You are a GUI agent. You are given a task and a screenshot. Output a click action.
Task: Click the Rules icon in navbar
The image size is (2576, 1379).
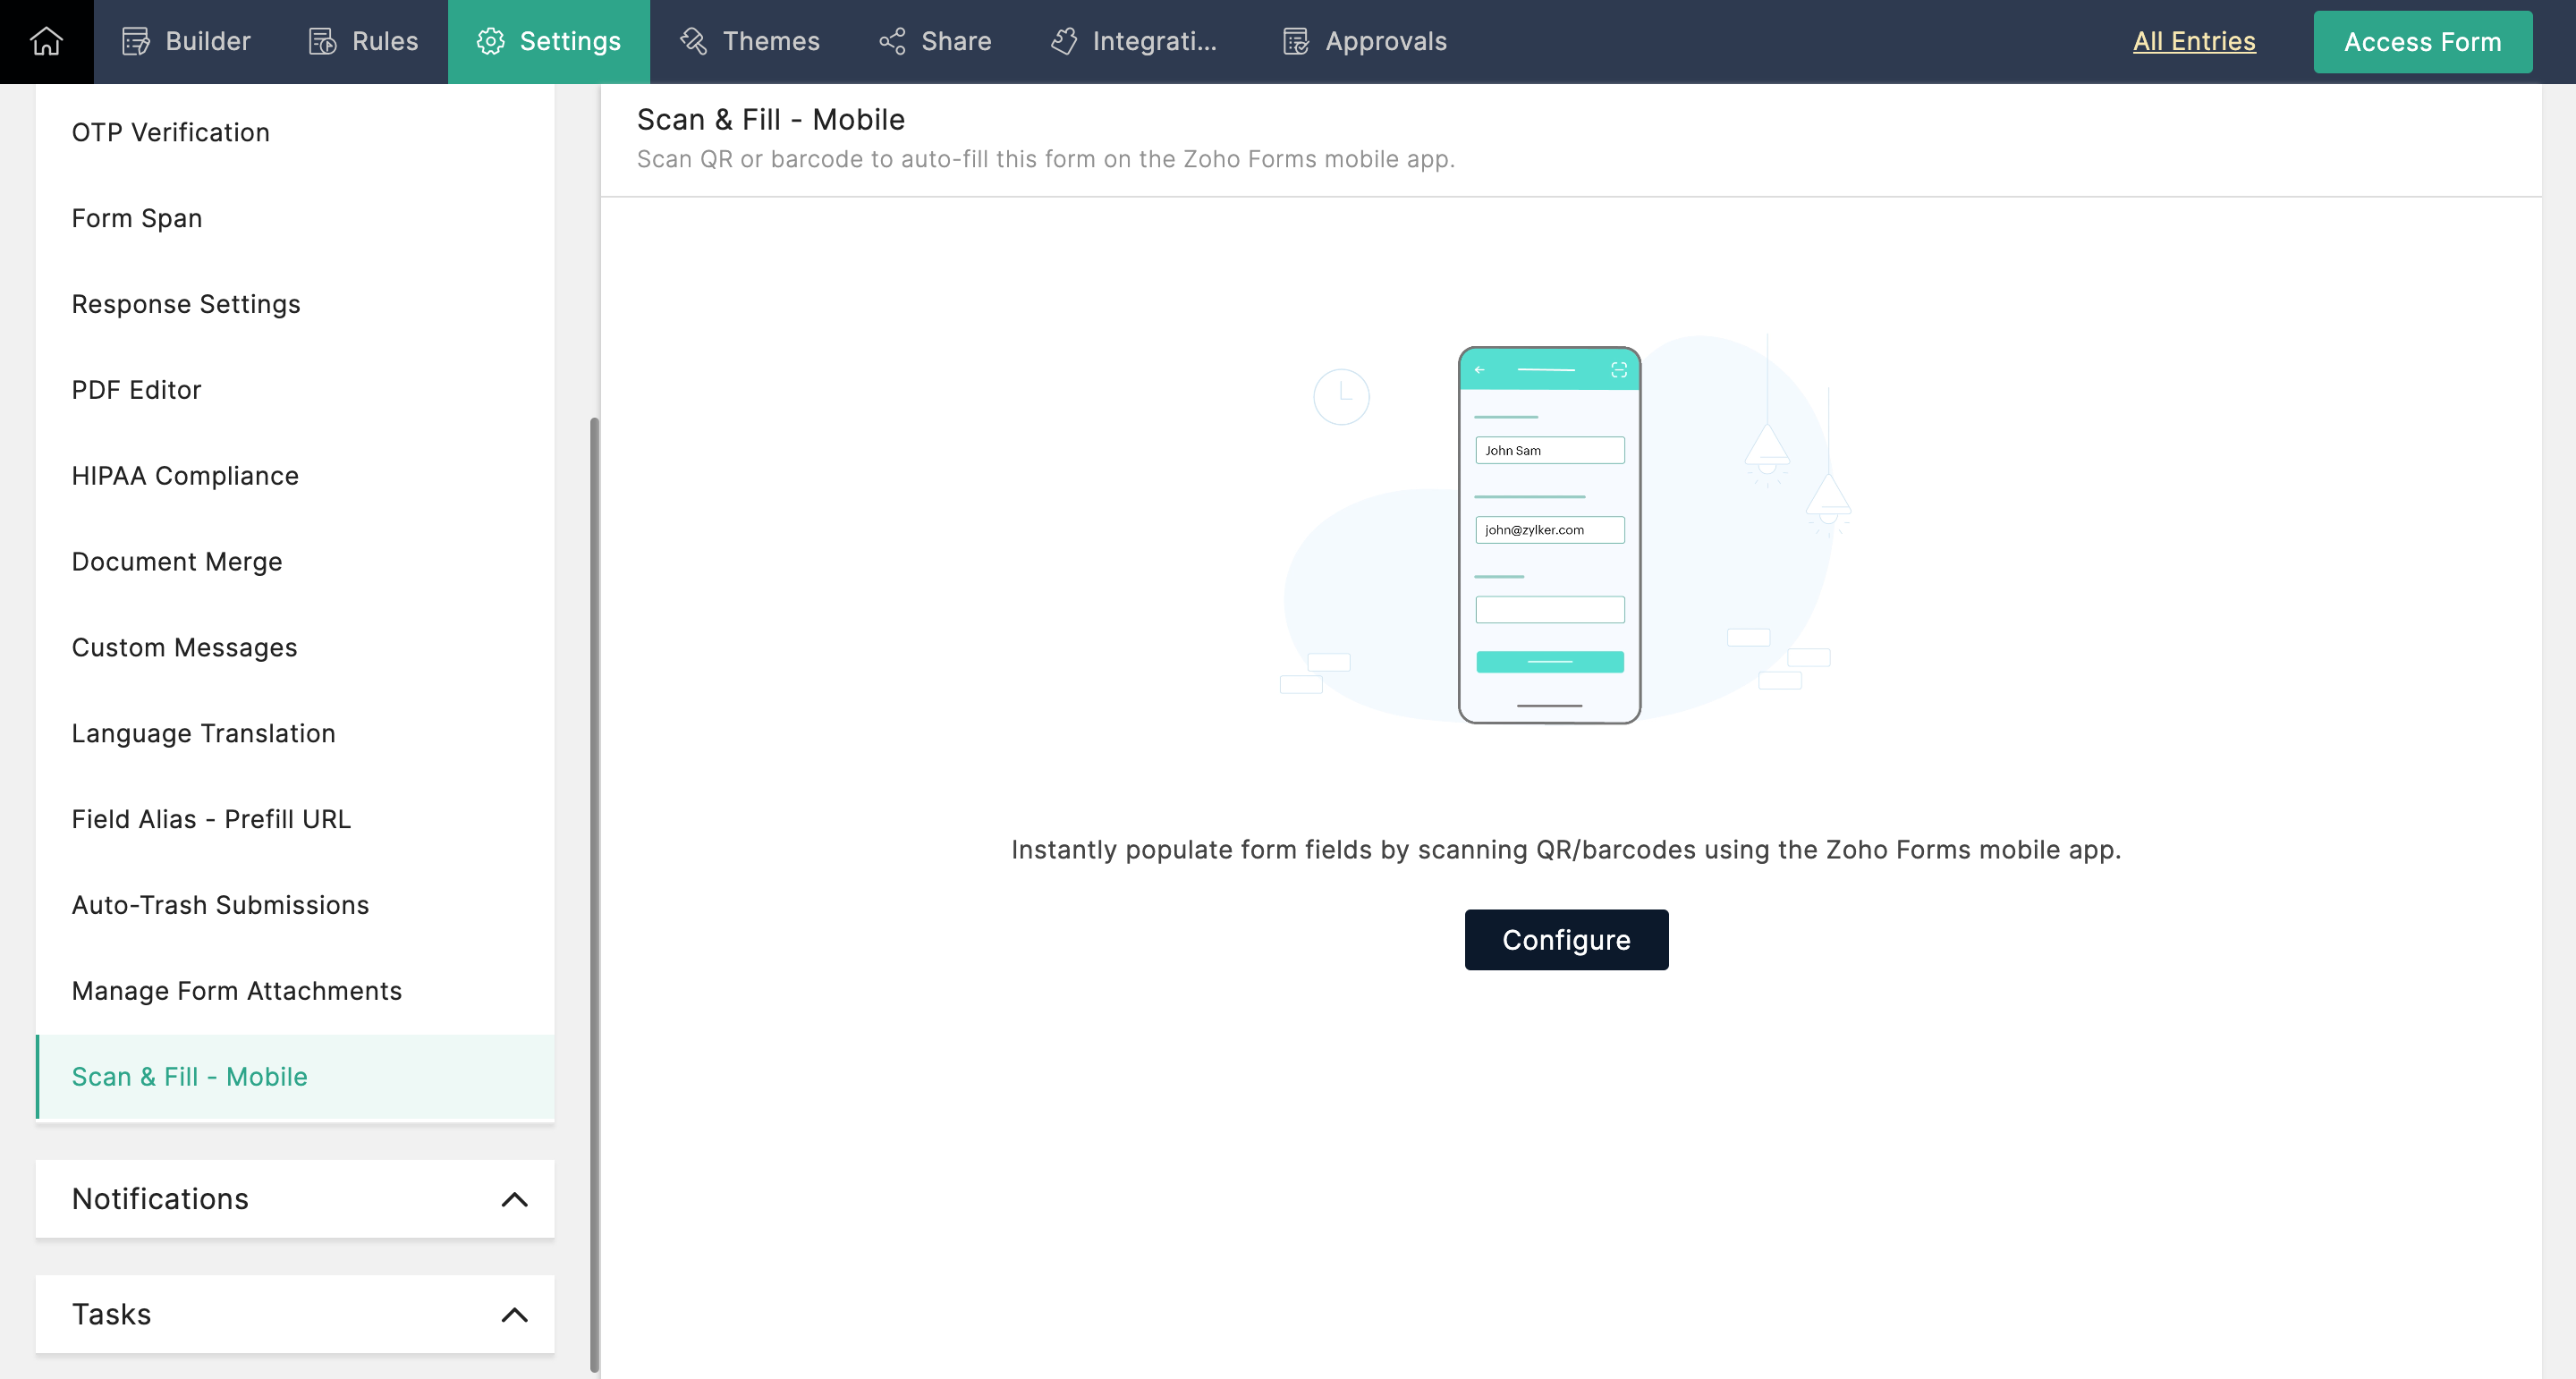point(322,41)
